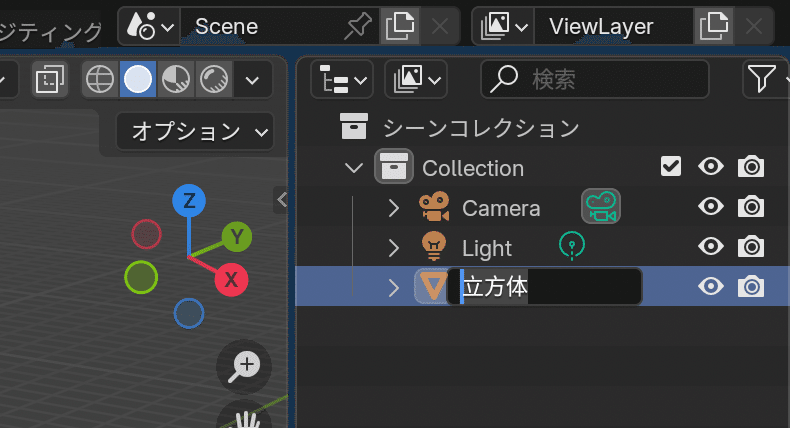The height and width of the screenshot is (428, 790).
Task: Select the Camera row label
Action: (501, 208)
